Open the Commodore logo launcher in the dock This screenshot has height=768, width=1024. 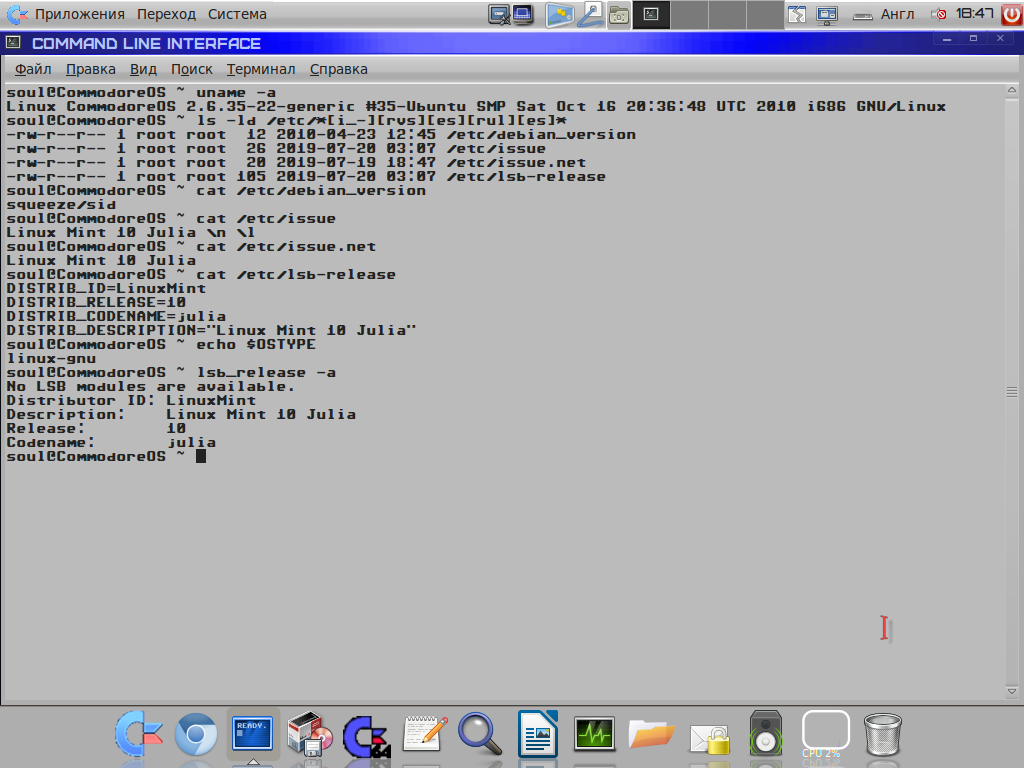138,734
